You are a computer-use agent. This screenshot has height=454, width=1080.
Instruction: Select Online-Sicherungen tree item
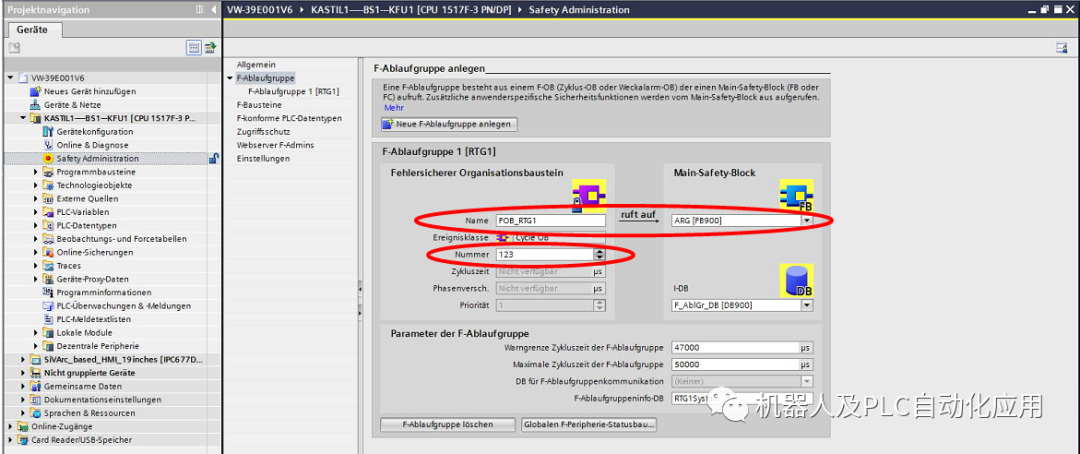point(94,252)
